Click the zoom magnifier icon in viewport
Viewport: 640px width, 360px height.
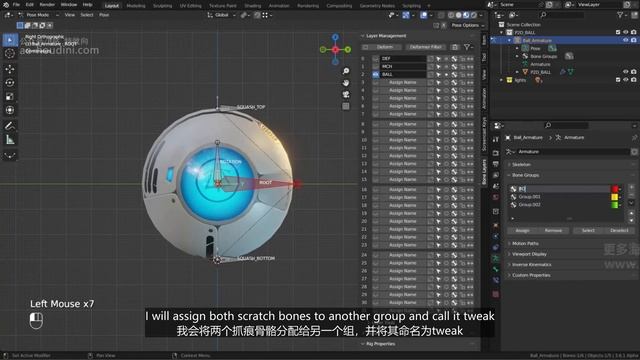346,71
